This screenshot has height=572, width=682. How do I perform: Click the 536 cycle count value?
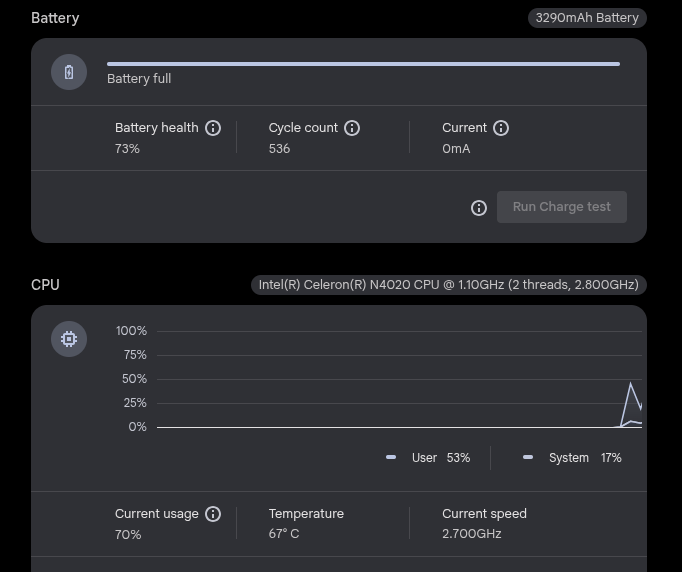[279, 149]
